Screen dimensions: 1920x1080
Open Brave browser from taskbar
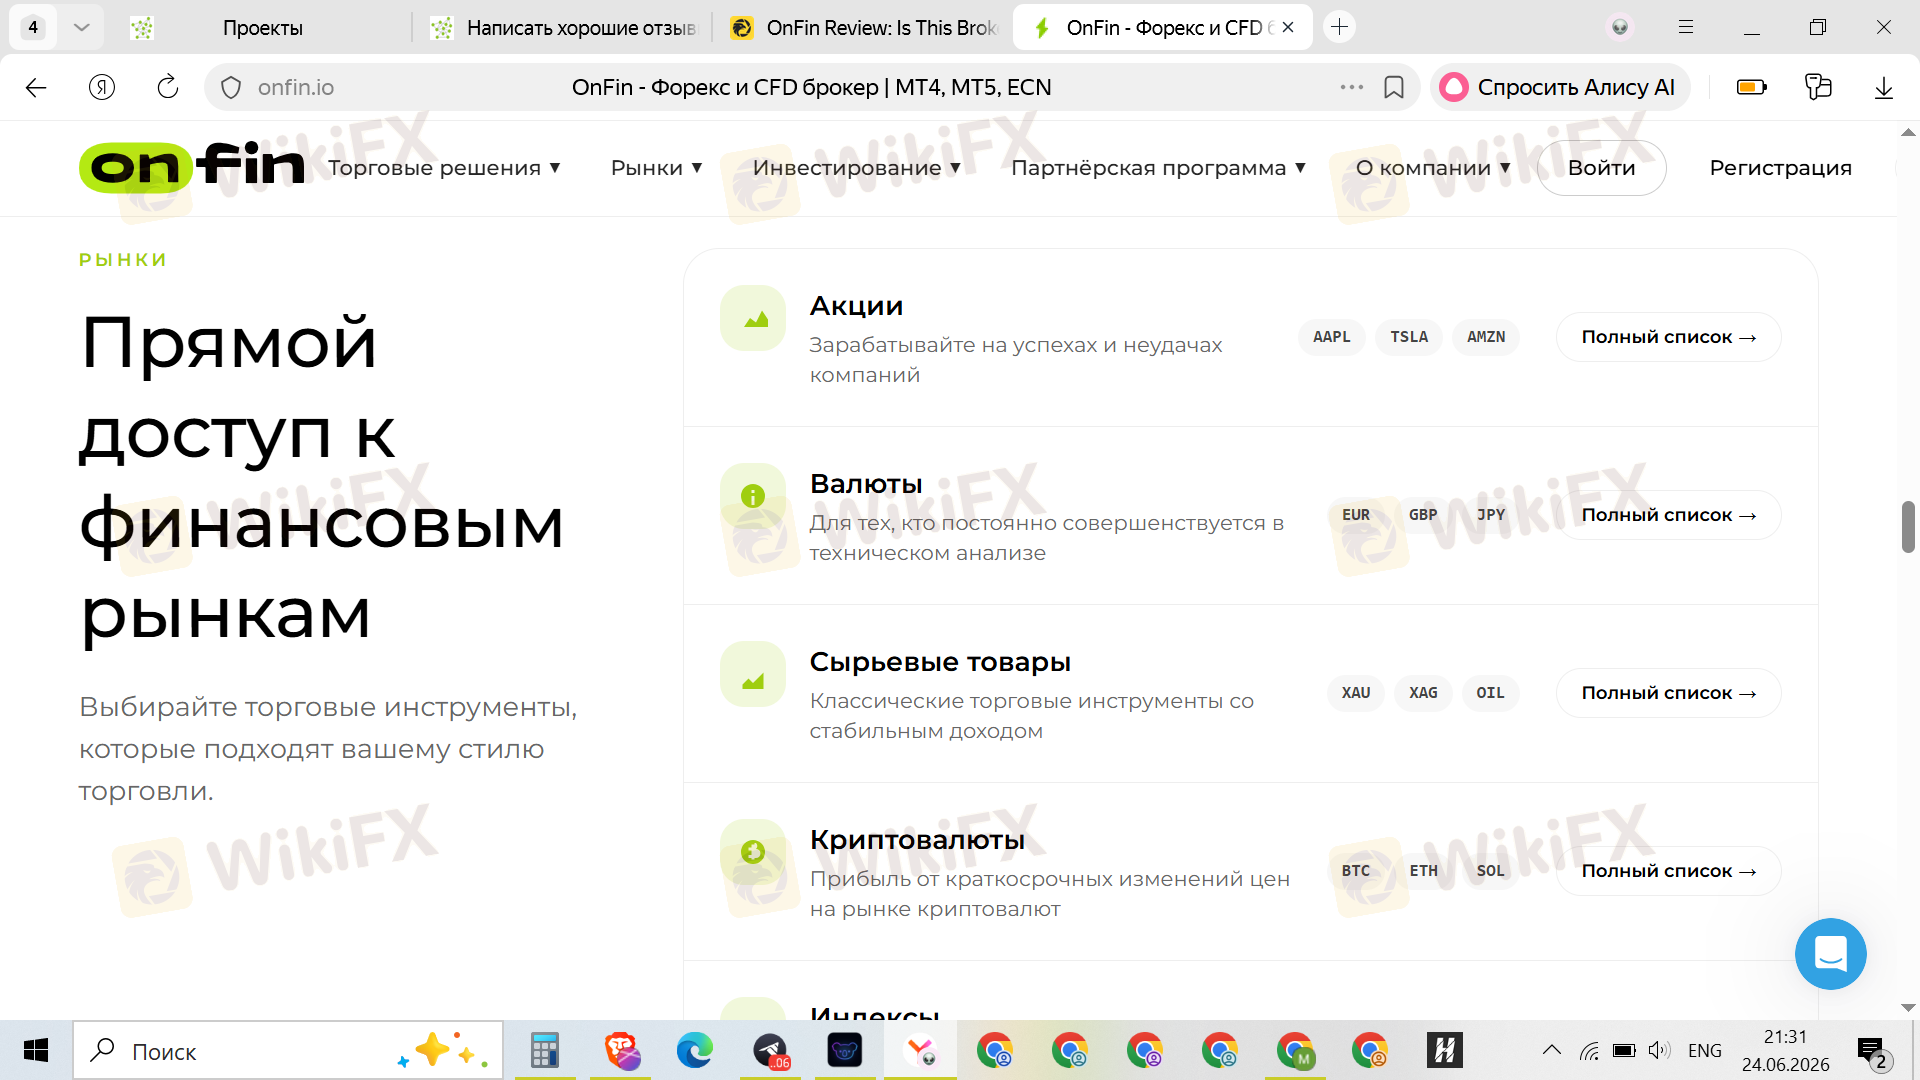point(621,1050)
